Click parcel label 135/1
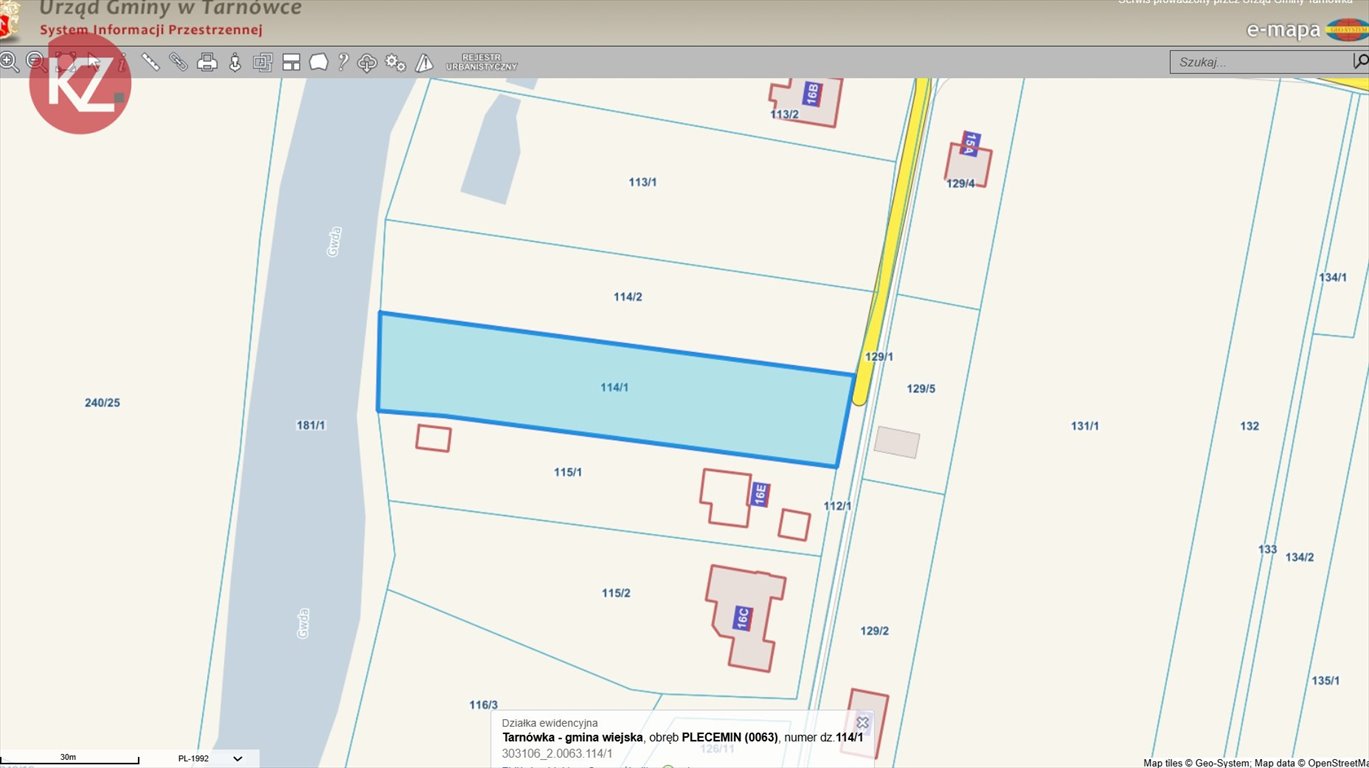The height and width of the screenshot is (768, 1369). point(1326,681)
